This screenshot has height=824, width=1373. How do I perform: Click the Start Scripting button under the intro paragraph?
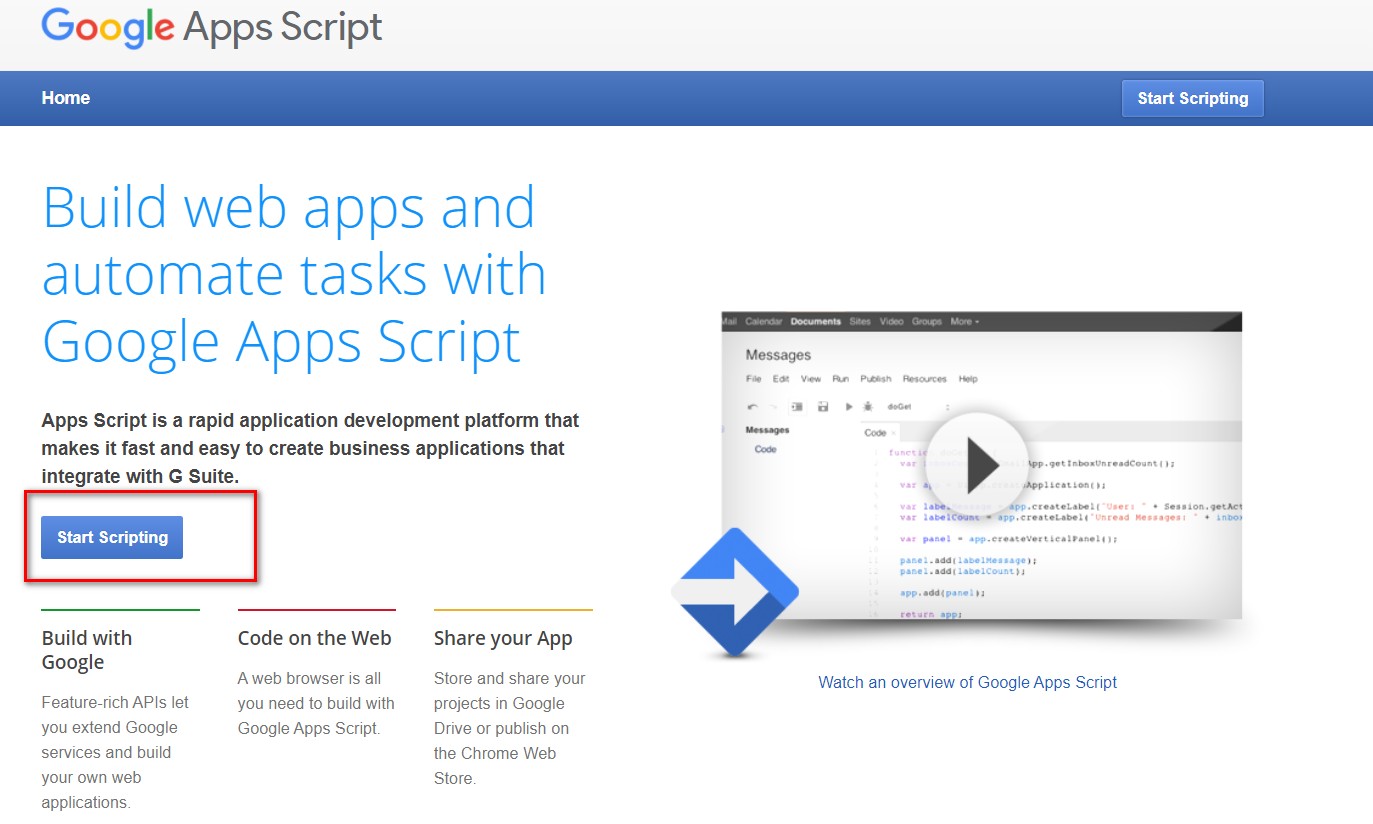(x=112, y=537)
